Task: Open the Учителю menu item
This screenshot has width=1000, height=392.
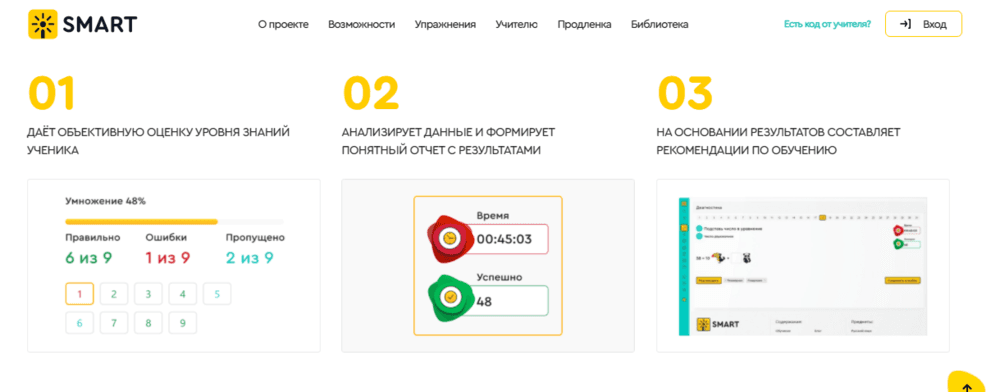Action: (x=517, y=24)
